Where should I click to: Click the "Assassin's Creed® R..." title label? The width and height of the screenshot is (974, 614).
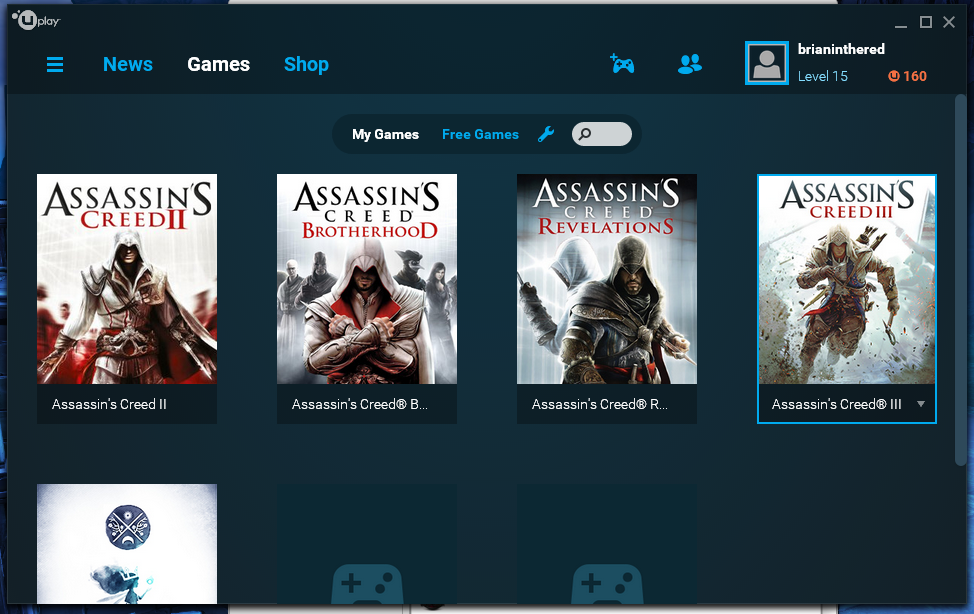coord(599,404)
